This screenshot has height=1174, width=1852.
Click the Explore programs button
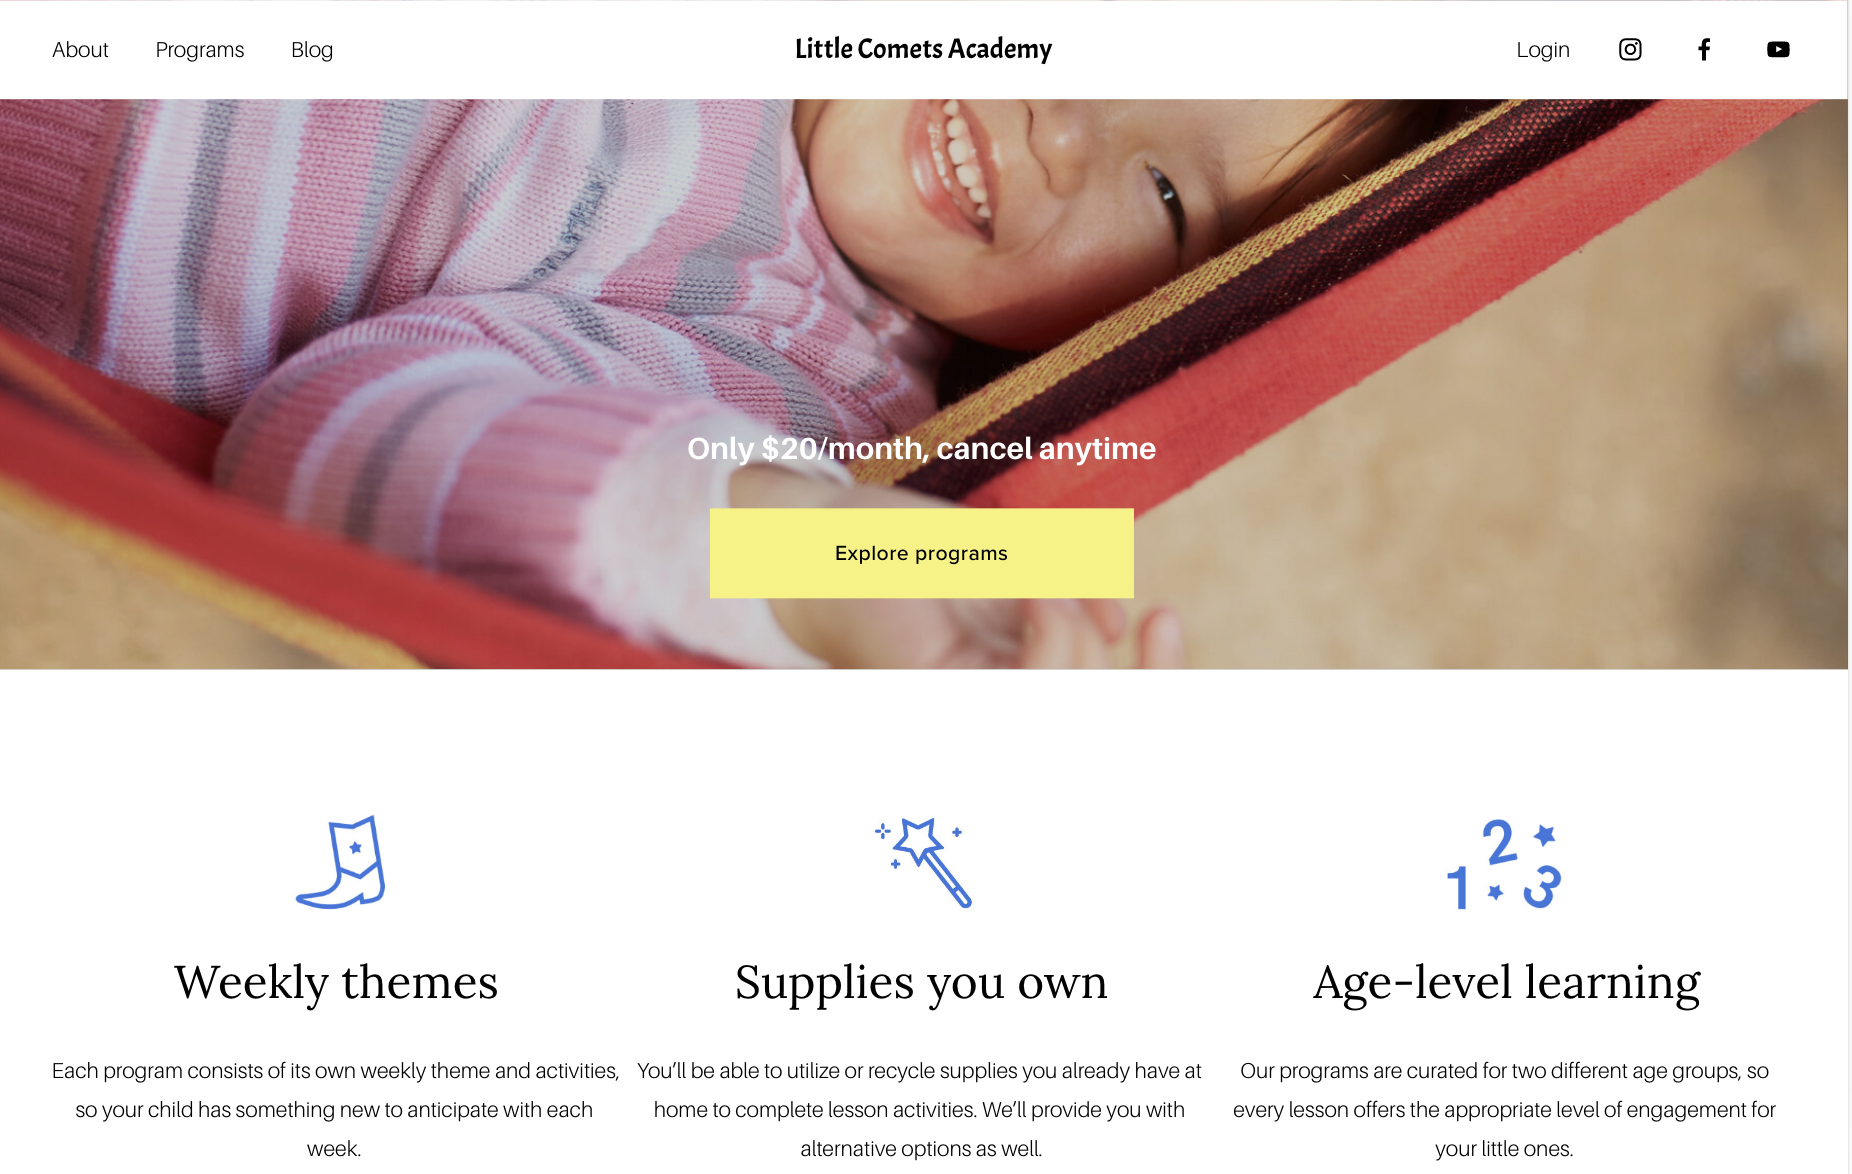click(922, 553)
